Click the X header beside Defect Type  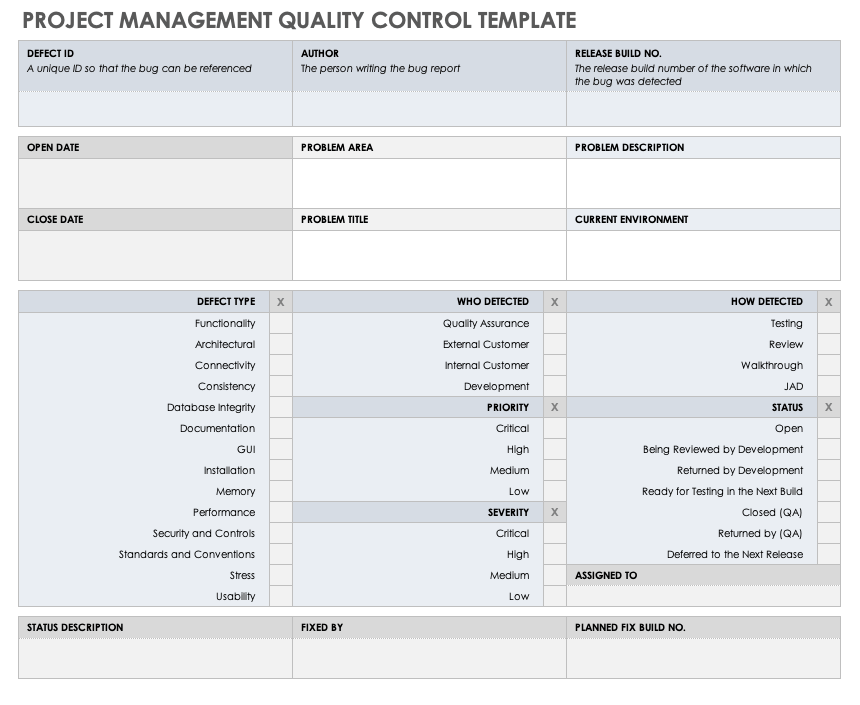pyautogui.click(x=280, y=302)
